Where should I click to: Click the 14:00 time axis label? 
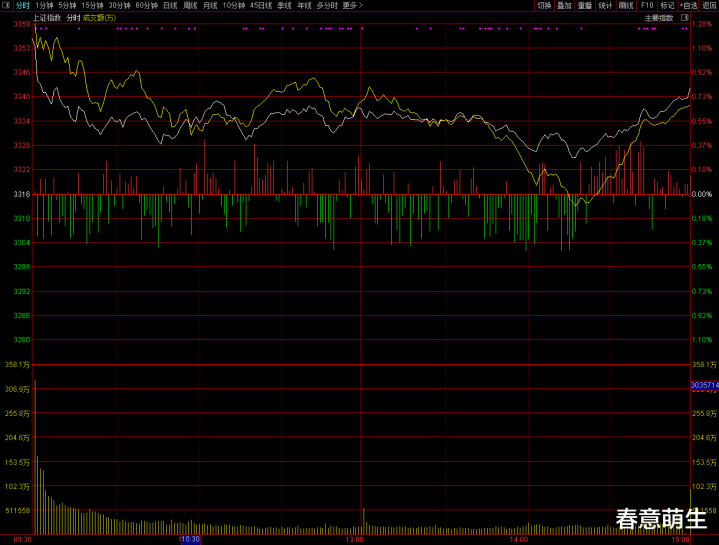pos(519,539)
